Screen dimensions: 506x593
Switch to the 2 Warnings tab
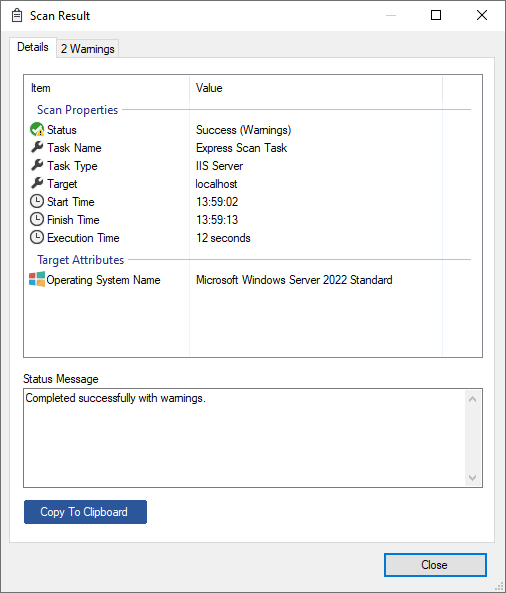tap(88, 49)
